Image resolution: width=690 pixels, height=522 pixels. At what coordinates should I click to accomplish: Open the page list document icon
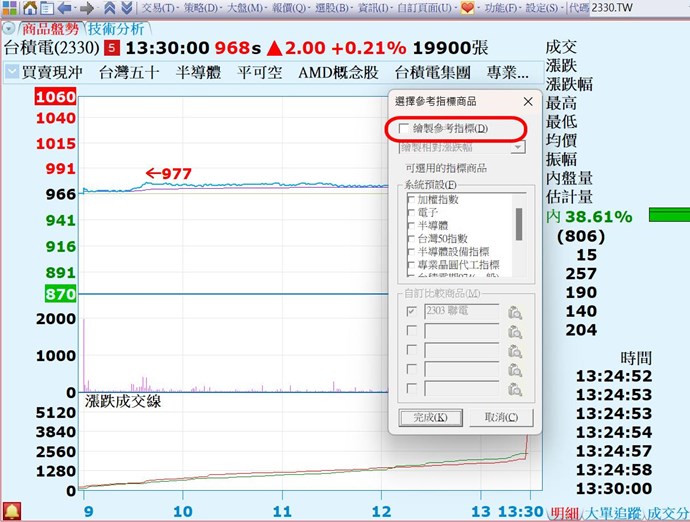pos(47,8)
